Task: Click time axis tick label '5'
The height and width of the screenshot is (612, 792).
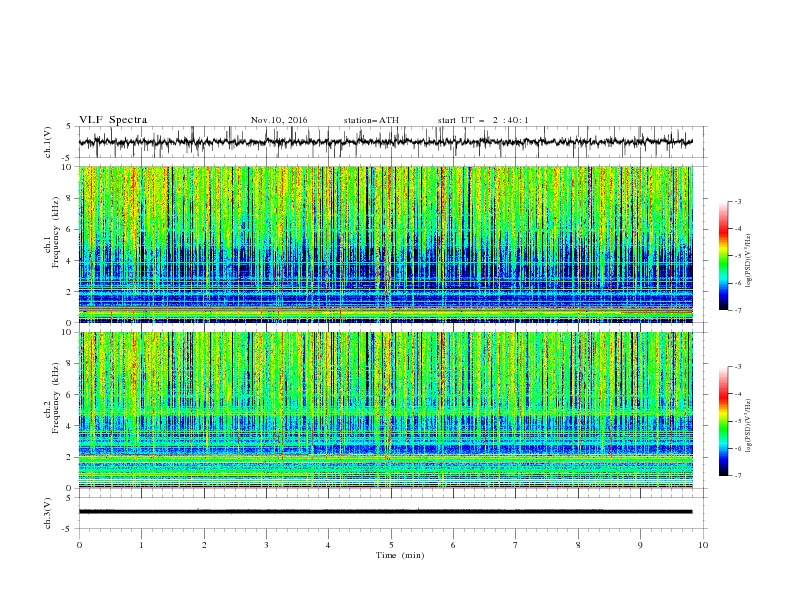Action: point(391,545)
